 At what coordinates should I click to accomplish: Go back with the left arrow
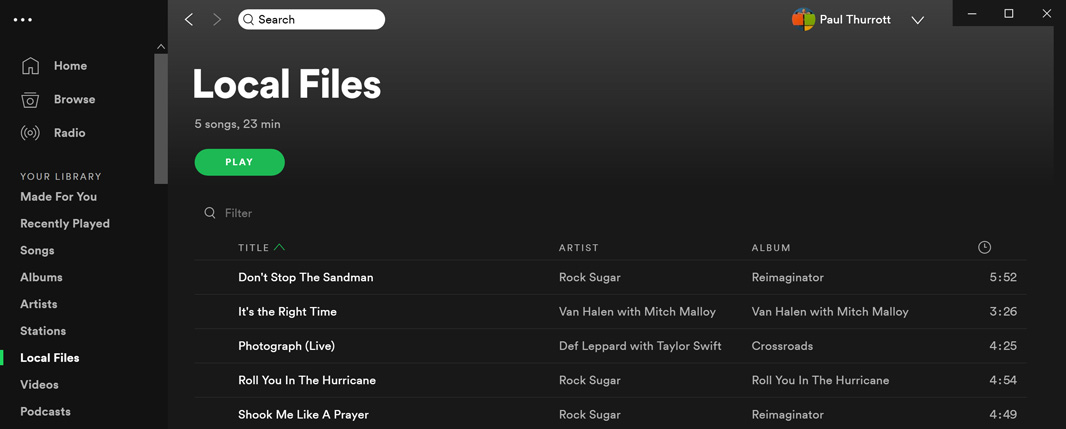[x=189, y=20]
